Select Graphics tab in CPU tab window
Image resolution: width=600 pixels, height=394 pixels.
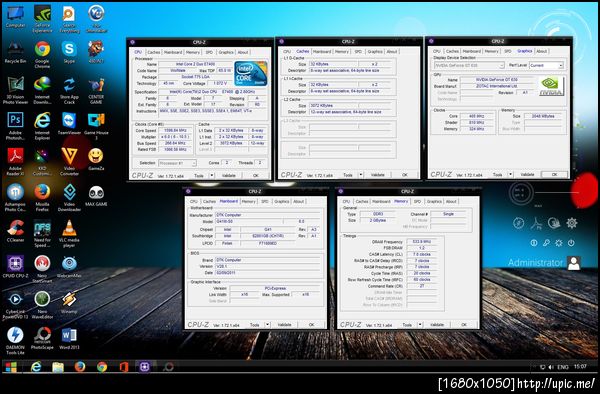click(226, 52)
